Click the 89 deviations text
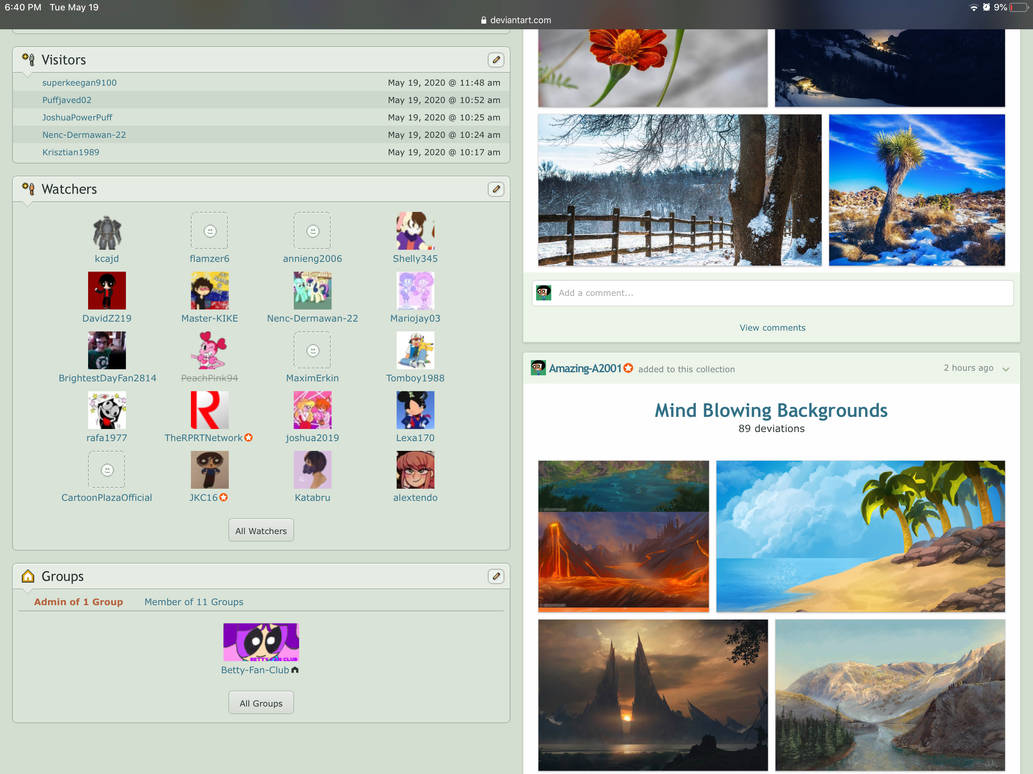Screen dimensions: 1033x774 coord(771,429)
